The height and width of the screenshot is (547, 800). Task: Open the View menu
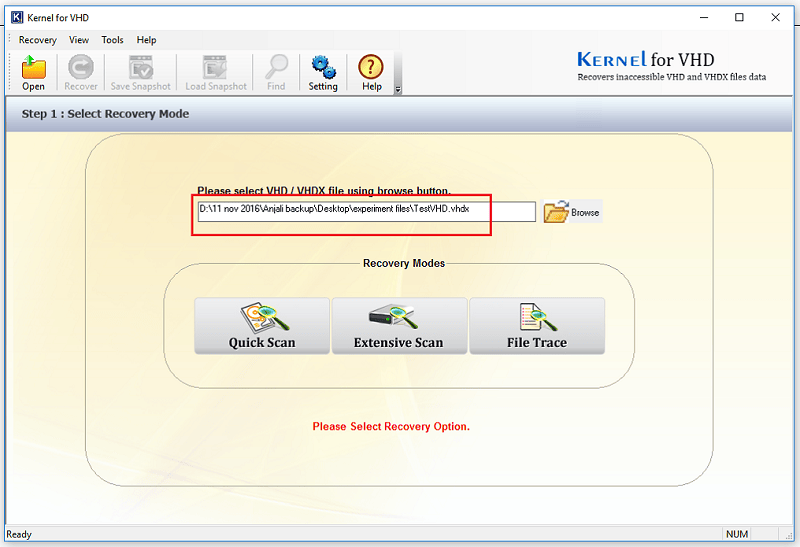(x=79, y=40)
